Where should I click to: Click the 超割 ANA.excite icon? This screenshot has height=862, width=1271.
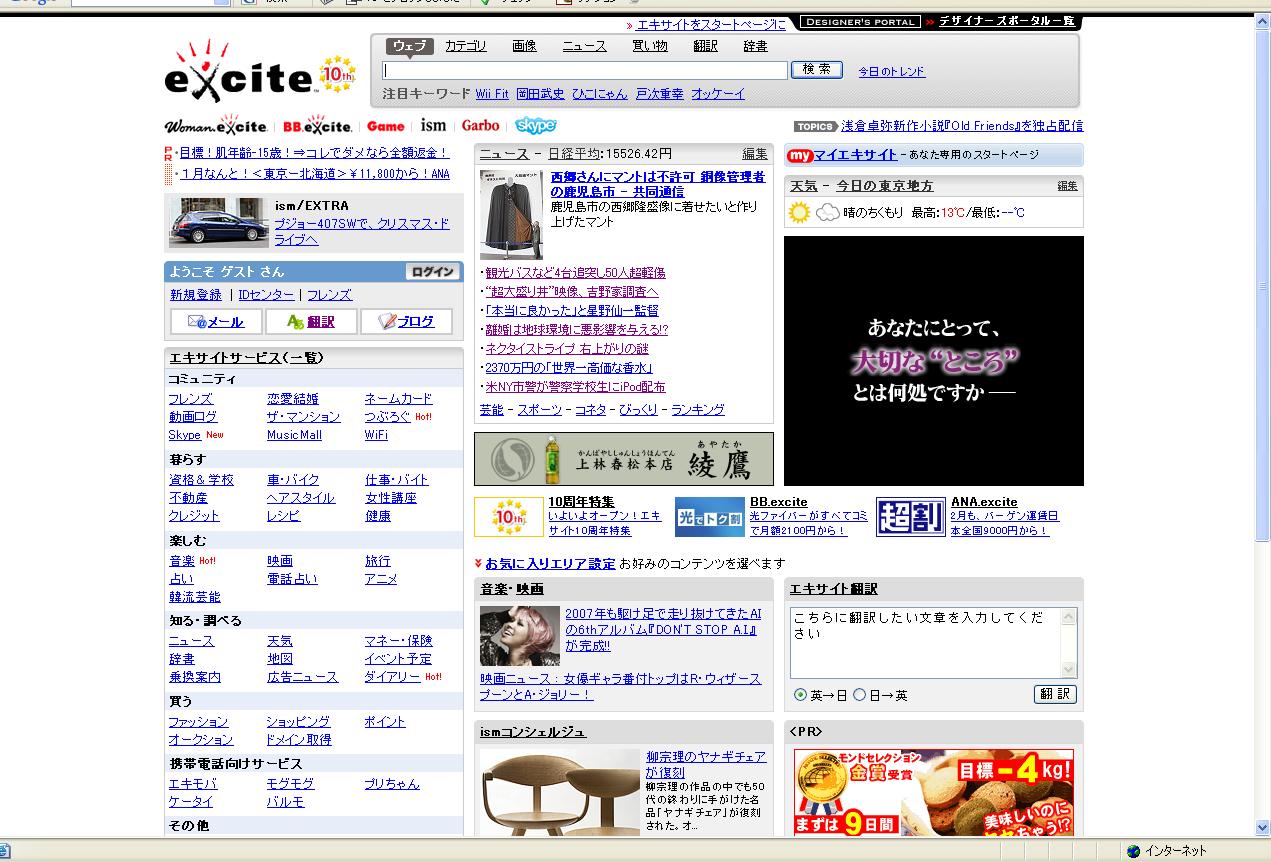911,517
